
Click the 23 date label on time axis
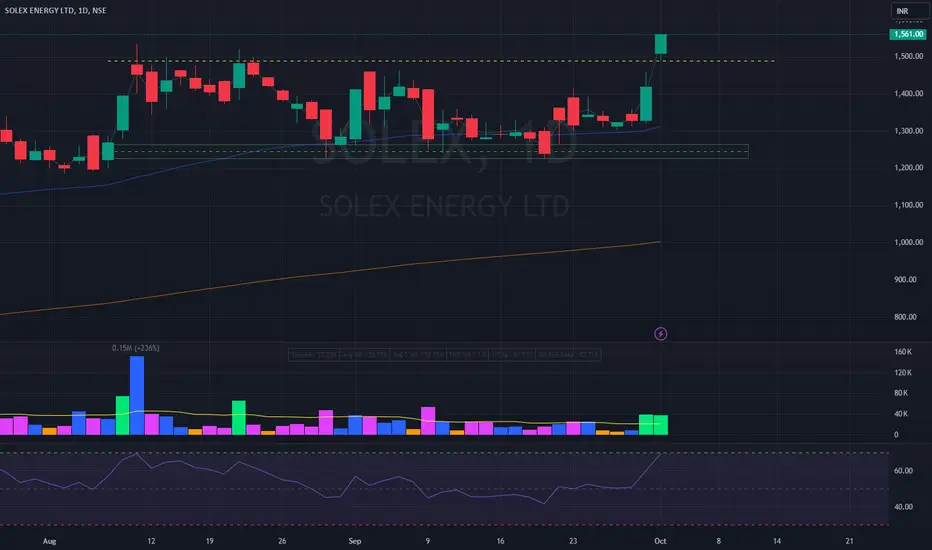pos(573,541)
